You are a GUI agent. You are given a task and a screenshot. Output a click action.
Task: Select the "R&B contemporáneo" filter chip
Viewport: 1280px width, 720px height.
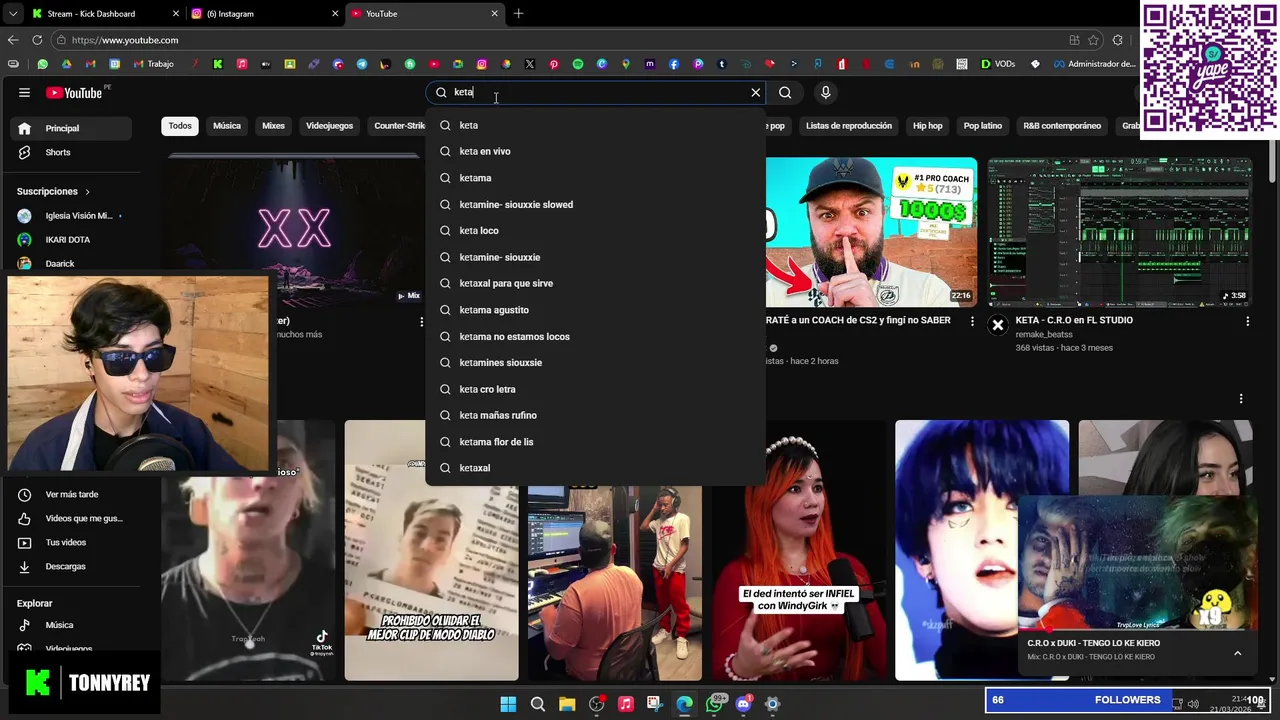click(1062, 126)
